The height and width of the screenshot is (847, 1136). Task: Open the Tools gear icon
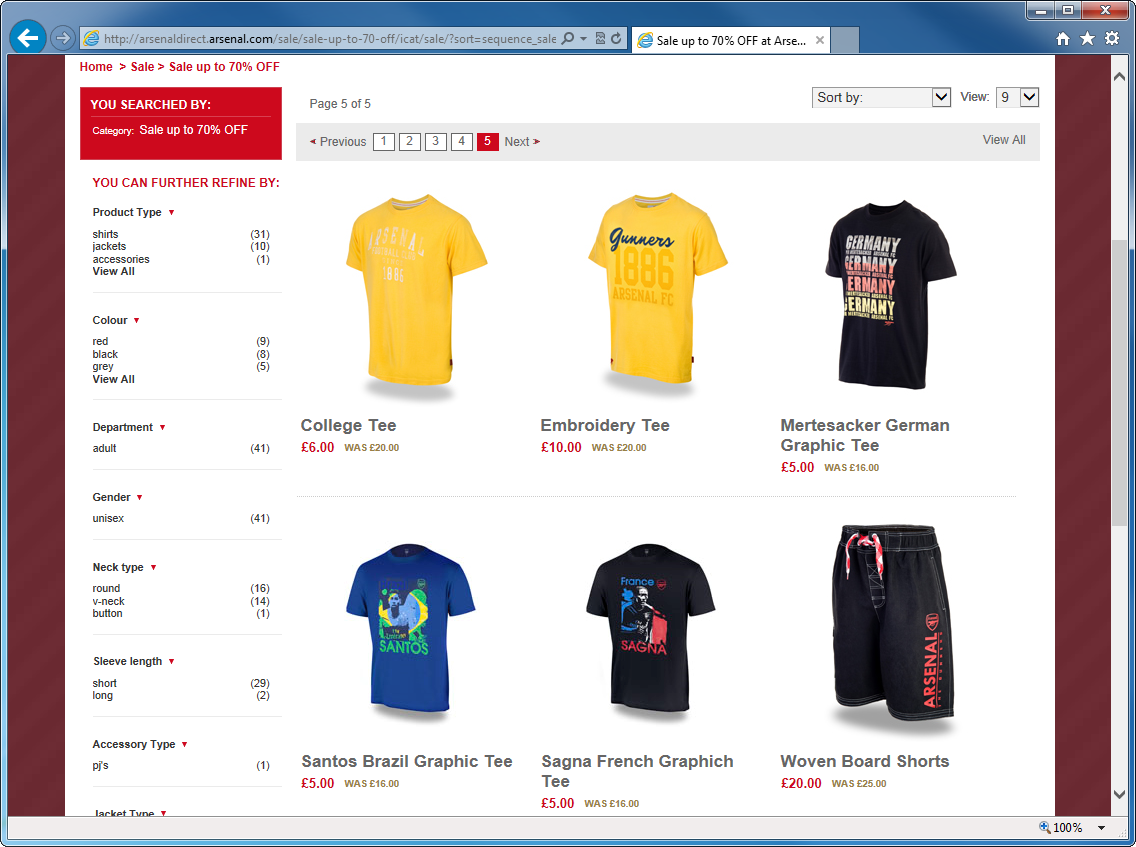point(1112,38)
